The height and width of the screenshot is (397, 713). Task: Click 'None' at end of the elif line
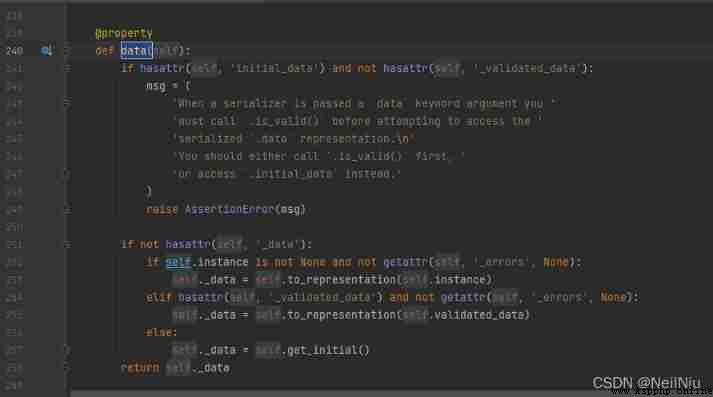pos(613,297)
